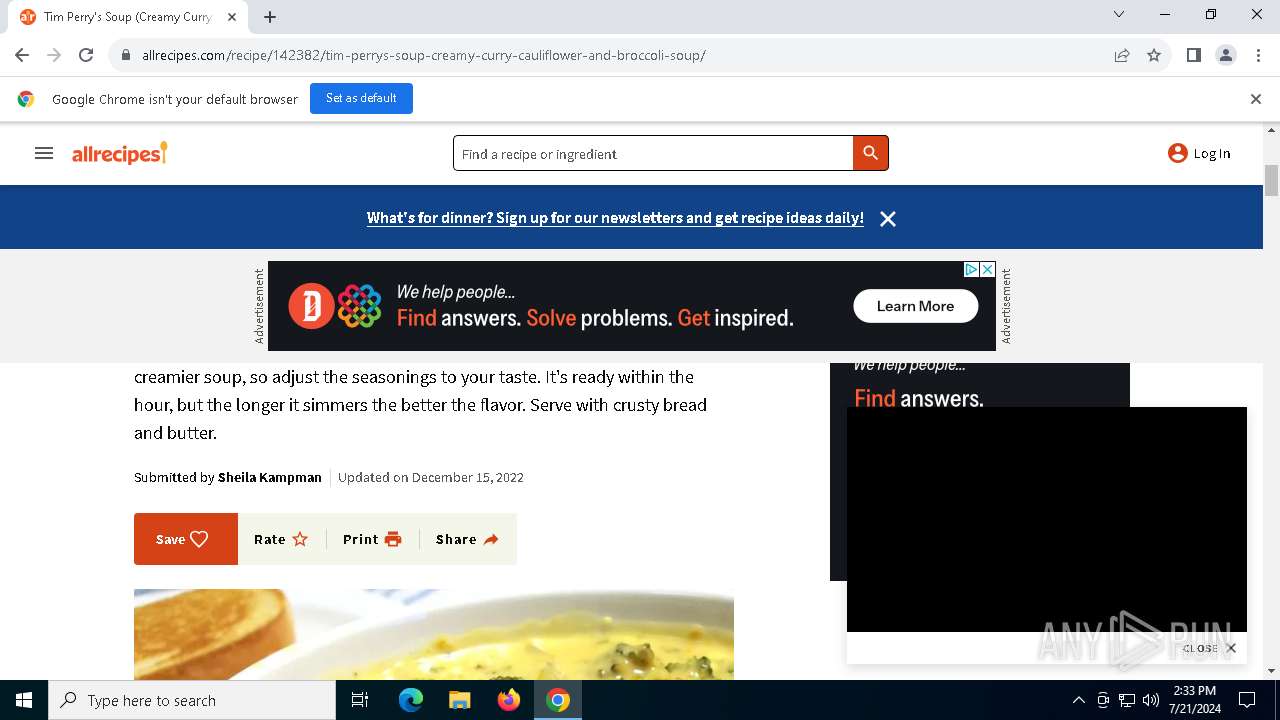Image resolution: width=1280 pixels, height=720 pixels.
Task: Share the recipe
Action: point(467,539)
